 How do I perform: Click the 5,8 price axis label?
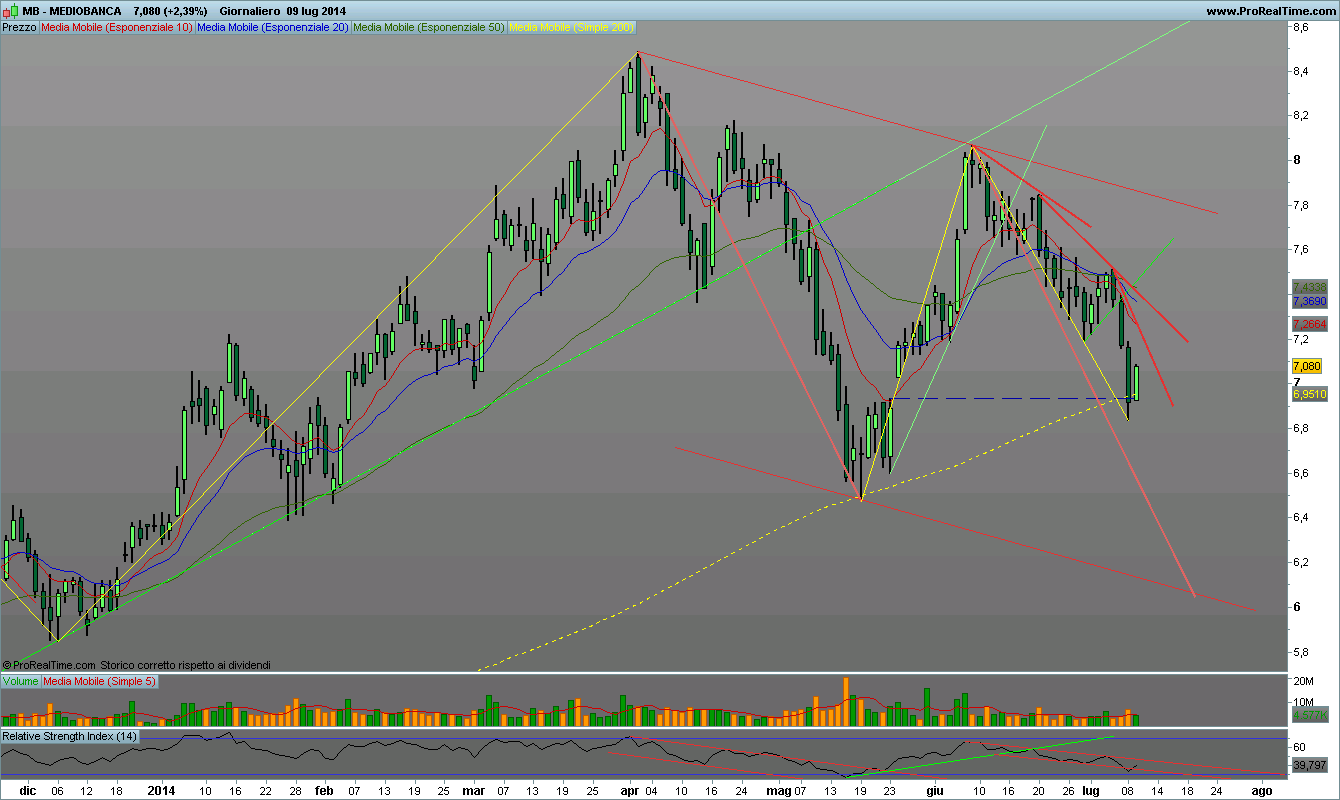point(1300,652)
